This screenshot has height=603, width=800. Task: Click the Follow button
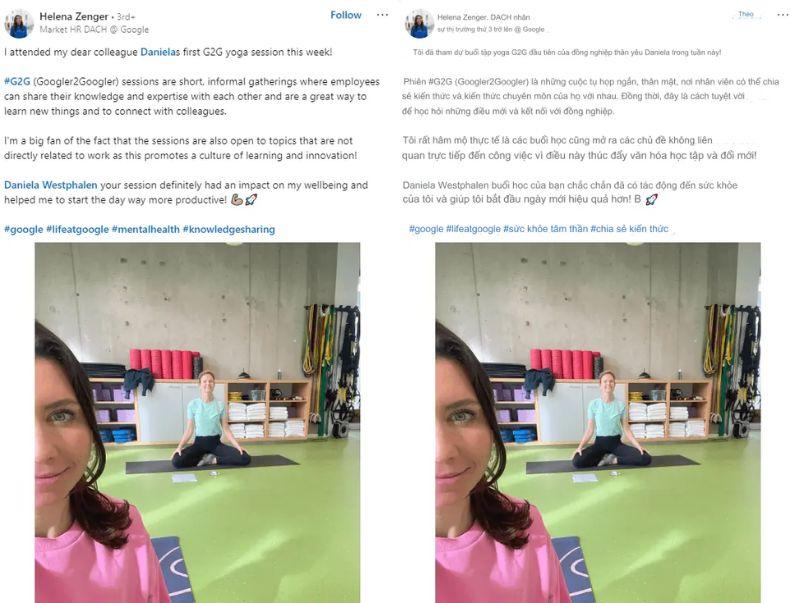click(345, 15)
